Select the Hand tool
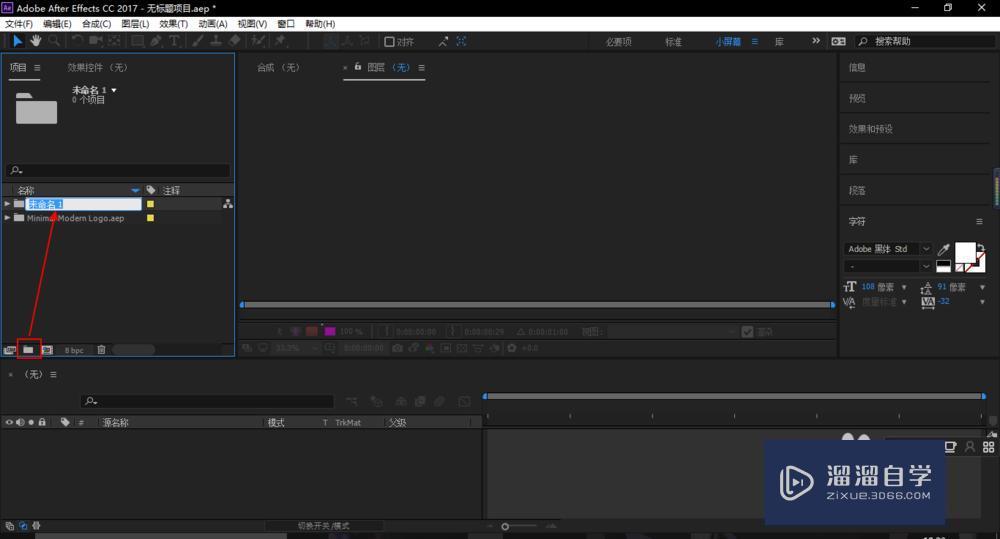1000x539 pixels. coord(36,41)
